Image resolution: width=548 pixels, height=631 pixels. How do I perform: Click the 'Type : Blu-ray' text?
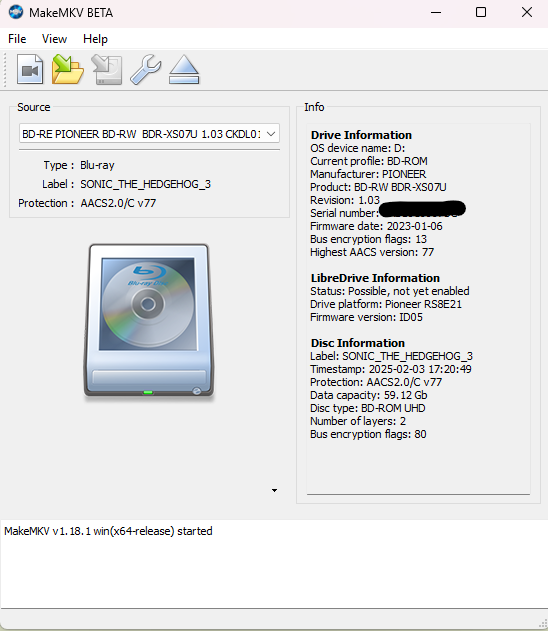[x=79, y=165]
